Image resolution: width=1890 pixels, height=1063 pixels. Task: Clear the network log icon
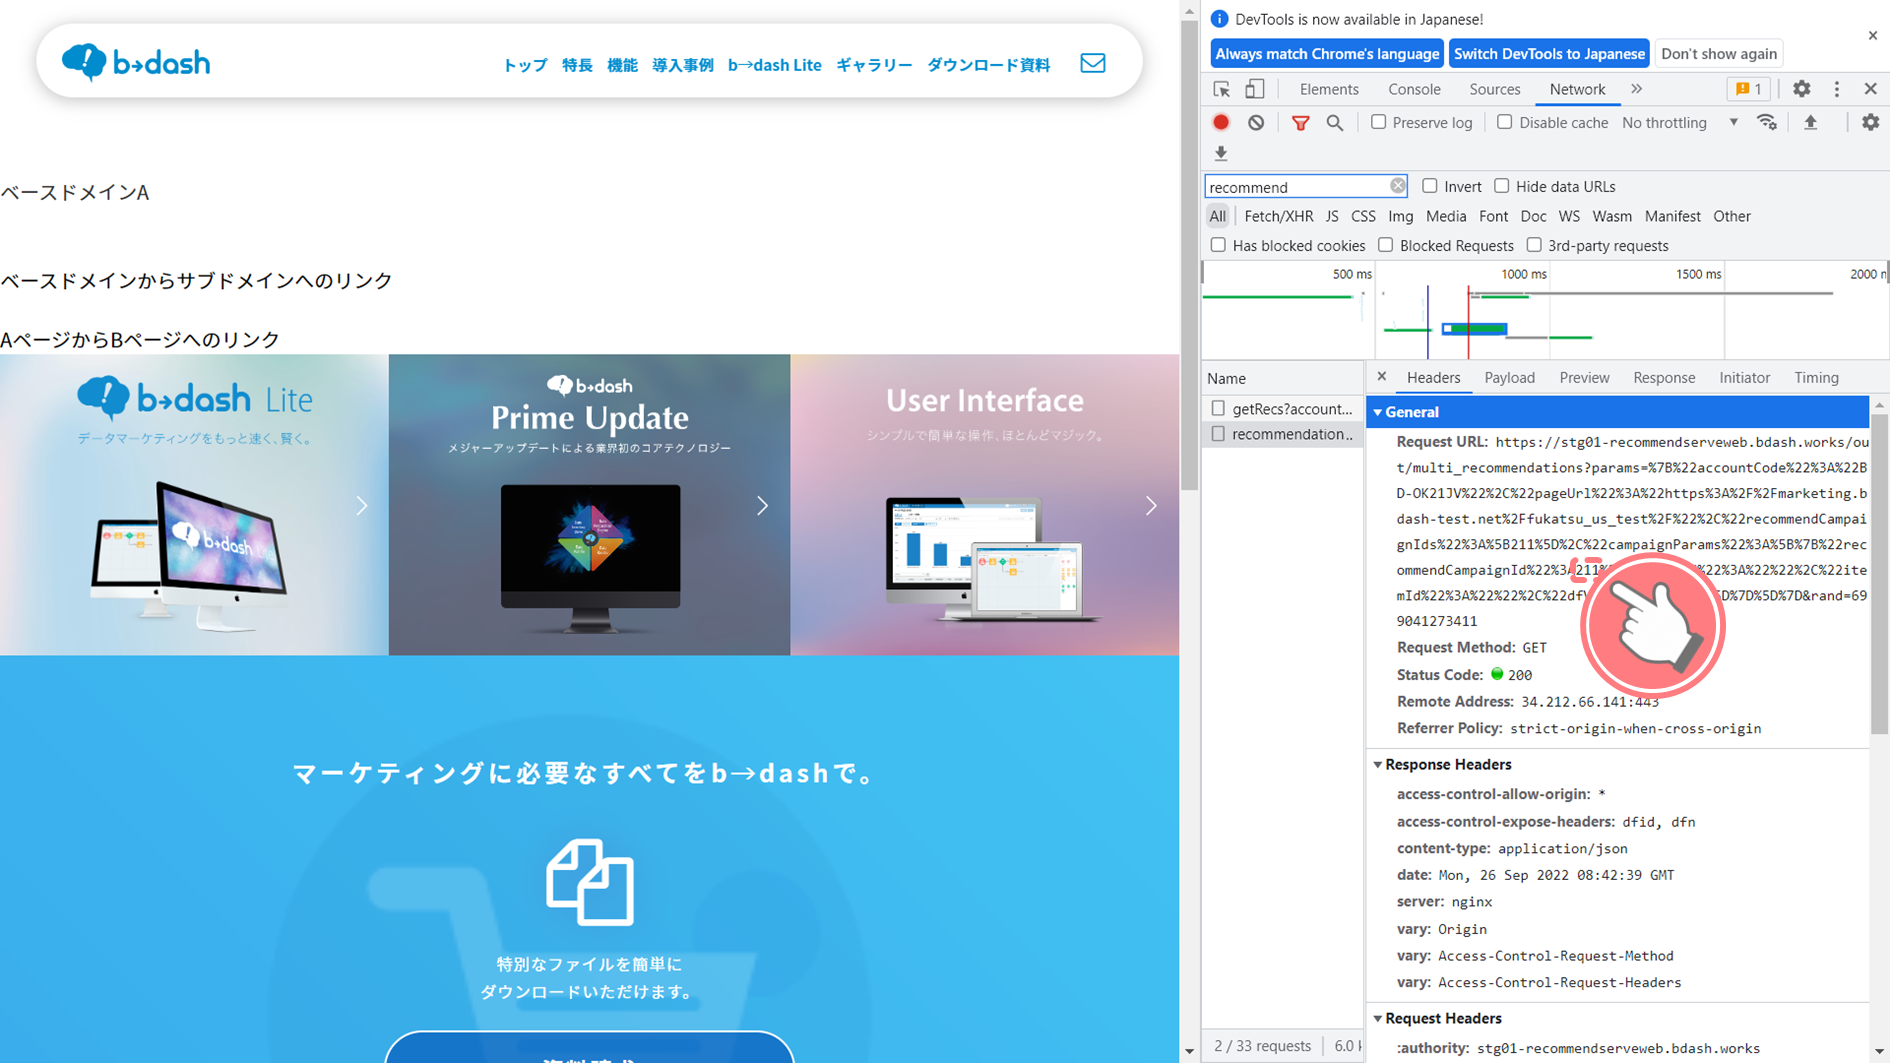pos(1256,122)
